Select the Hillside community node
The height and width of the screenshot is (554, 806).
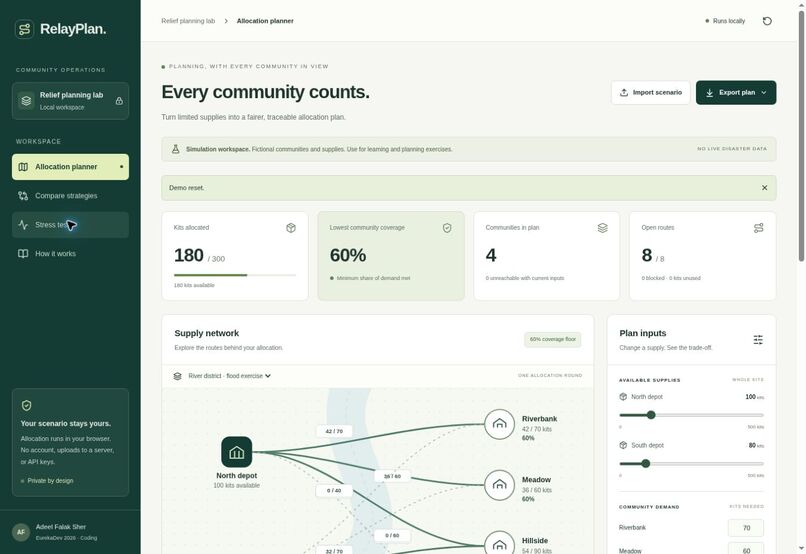pos(499,543)
